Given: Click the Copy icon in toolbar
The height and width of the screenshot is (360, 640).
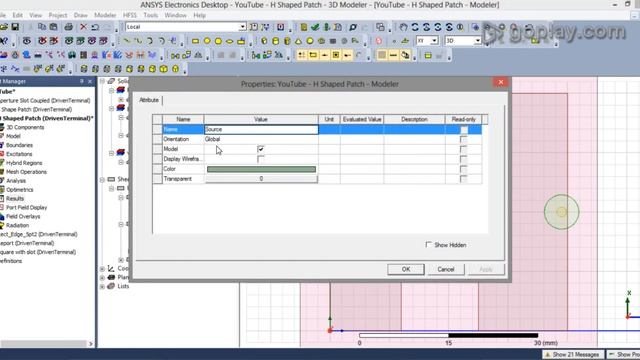Looking at the screenshot, I should coord(42,27).
